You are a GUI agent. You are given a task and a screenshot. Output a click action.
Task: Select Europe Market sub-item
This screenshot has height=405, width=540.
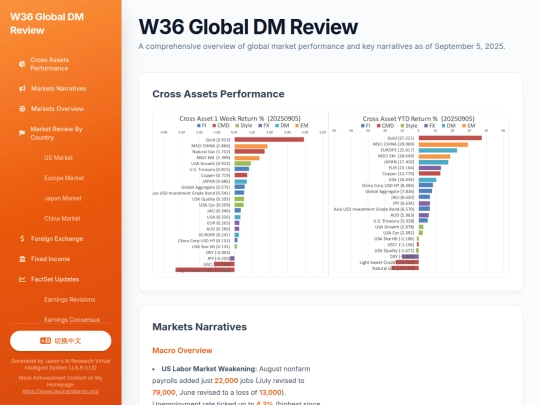64,178
